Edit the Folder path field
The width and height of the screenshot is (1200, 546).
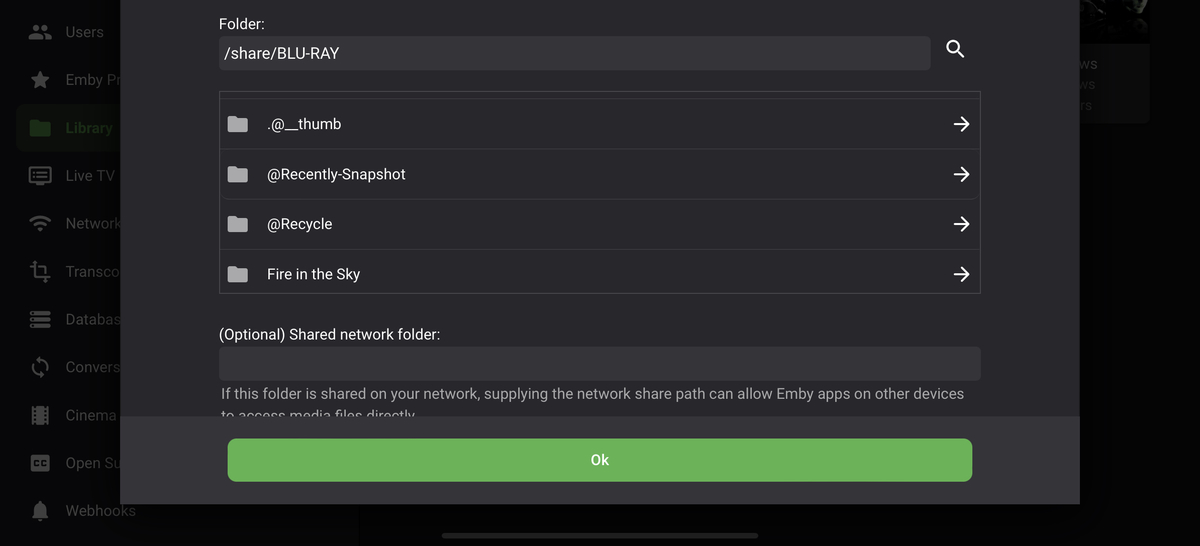575,53
